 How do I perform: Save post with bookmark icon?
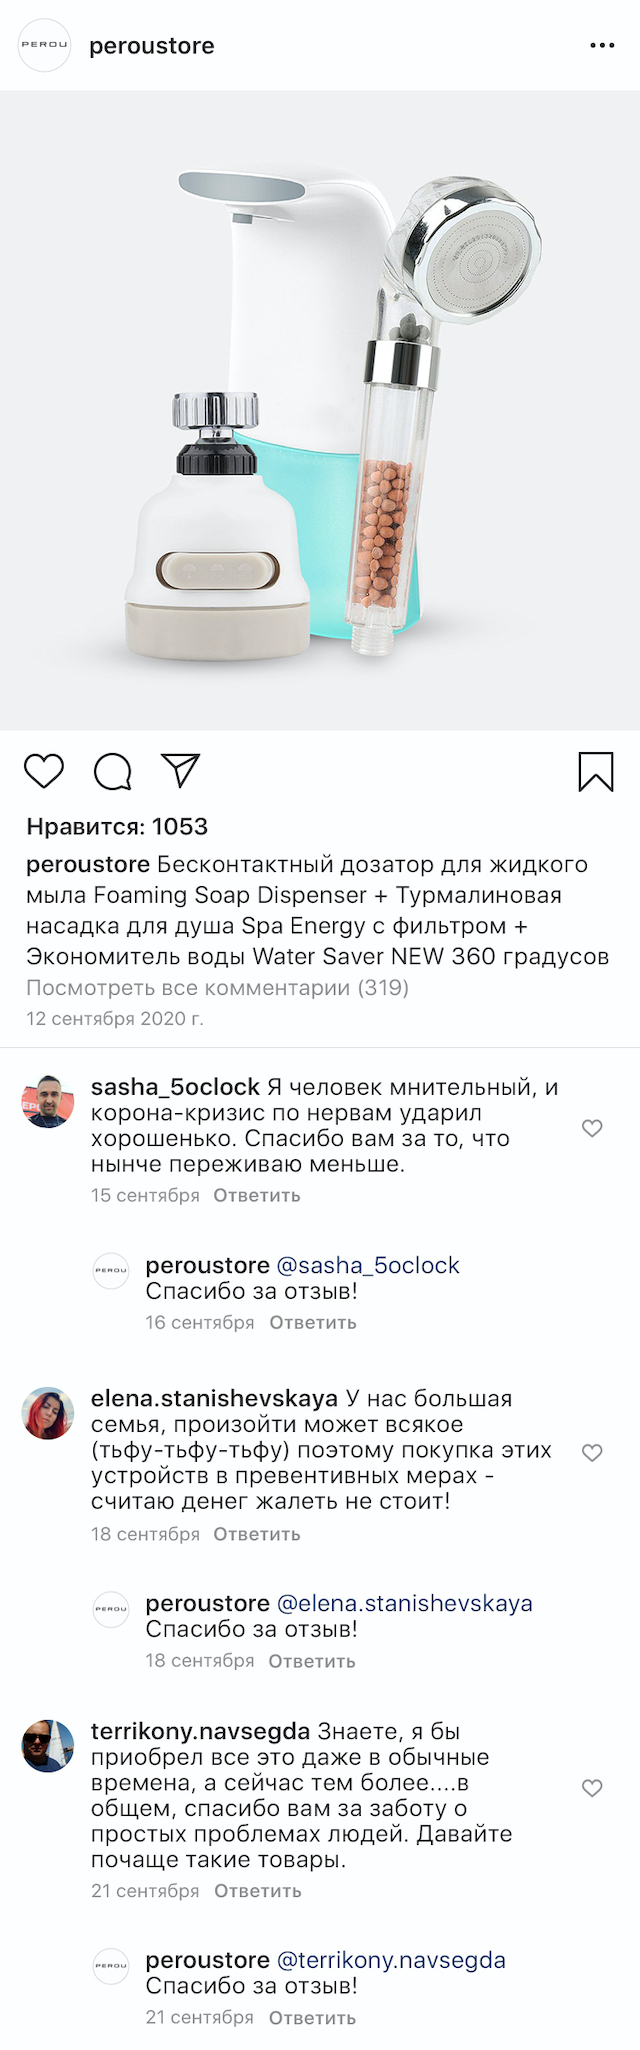pyautogui.click(x=596, y=771)
